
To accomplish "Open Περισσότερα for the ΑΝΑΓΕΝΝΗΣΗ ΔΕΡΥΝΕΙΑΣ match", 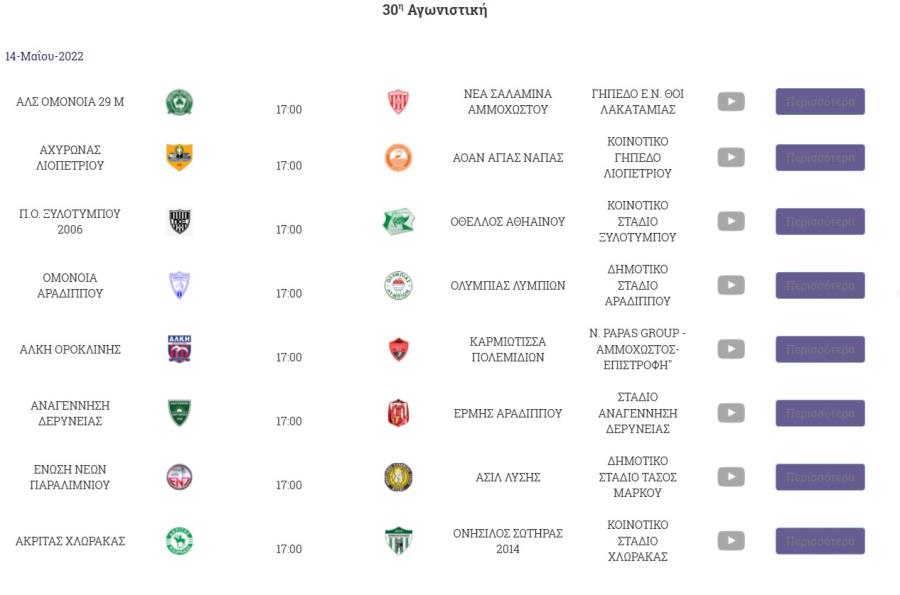I will tap(820, 413).
